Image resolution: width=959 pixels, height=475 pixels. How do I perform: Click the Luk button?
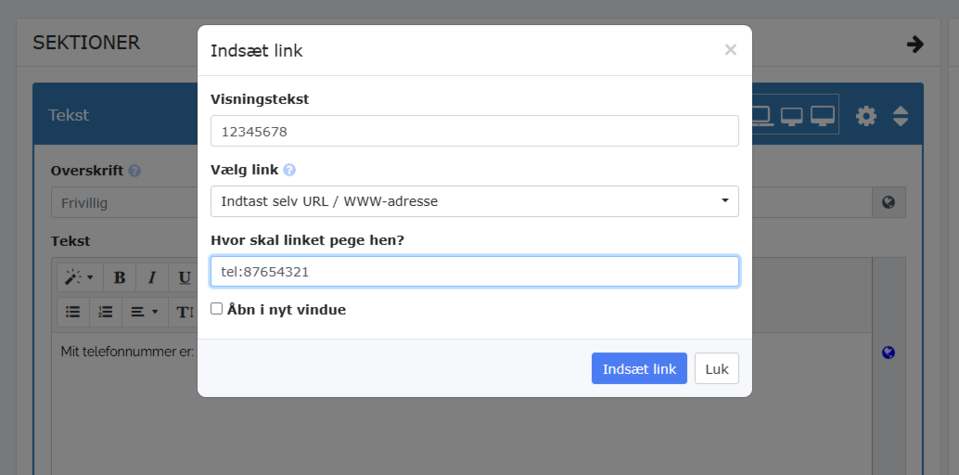point(716,369)
